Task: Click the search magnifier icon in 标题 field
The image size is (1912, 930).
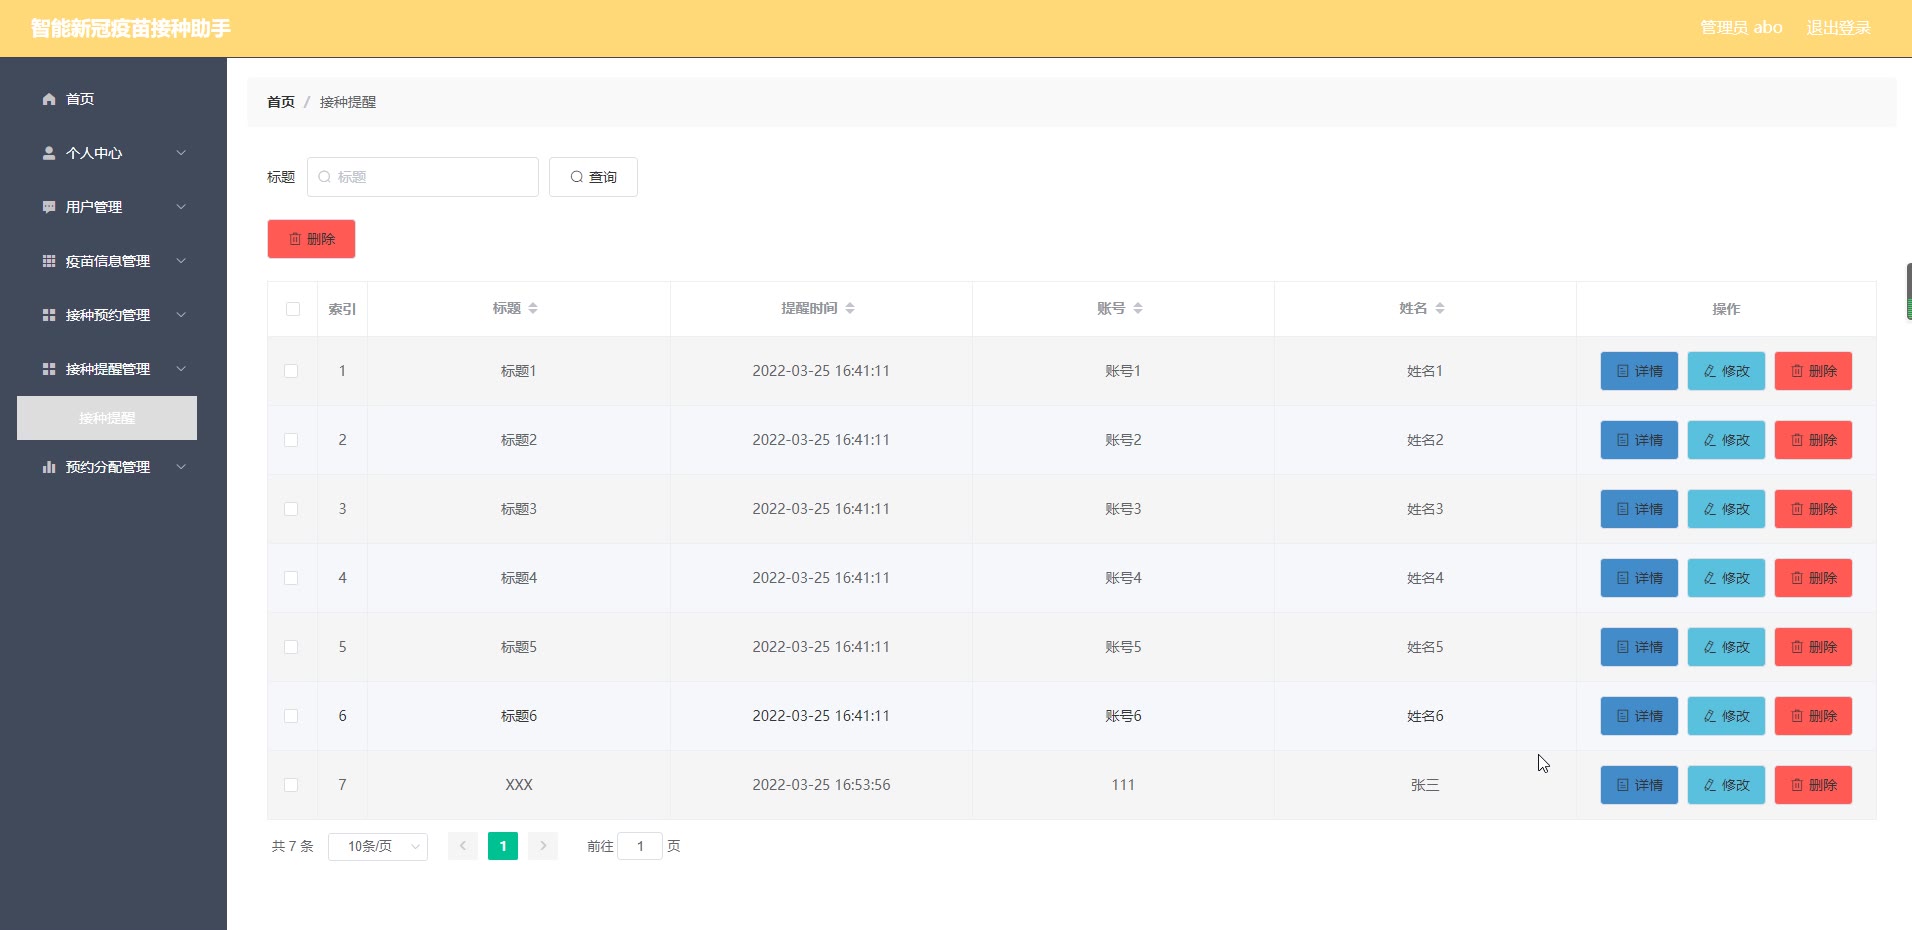Action: pos(324,177)
